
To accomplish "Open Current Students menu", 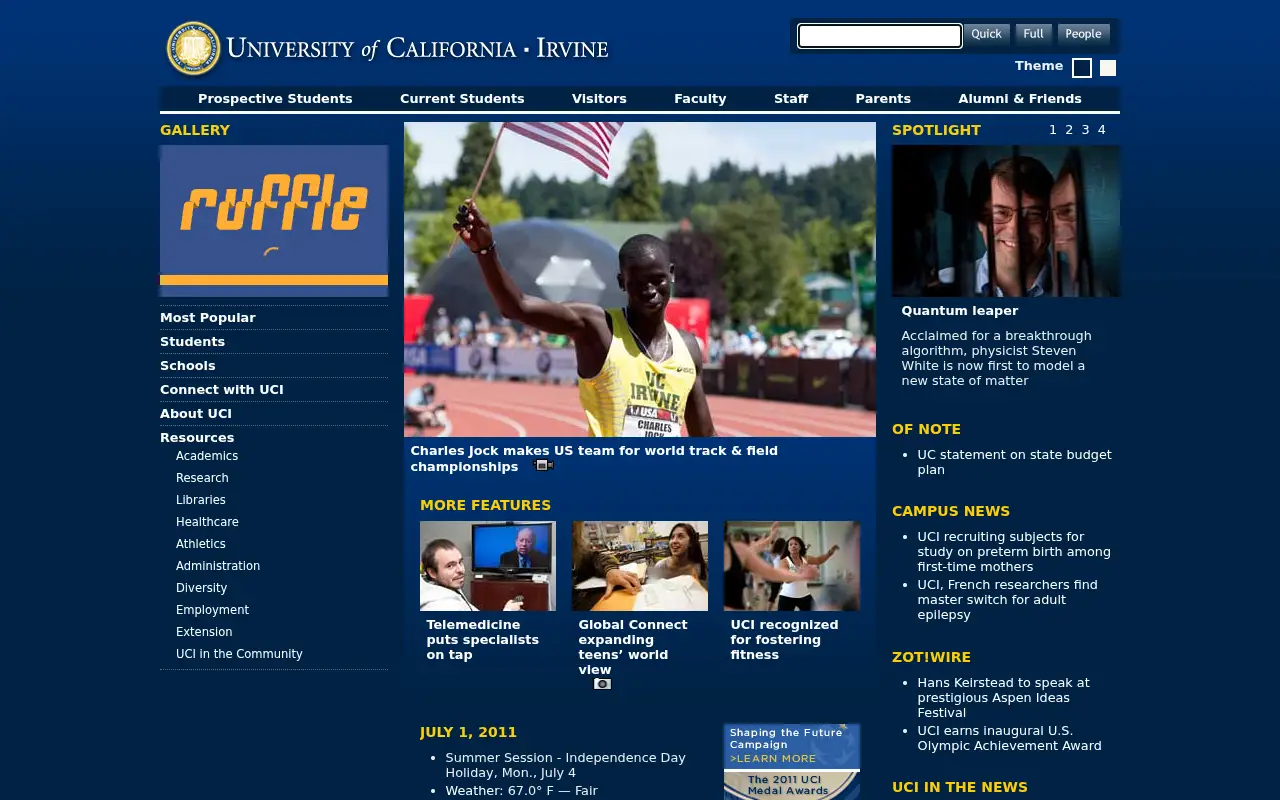I will click(462, 99).
